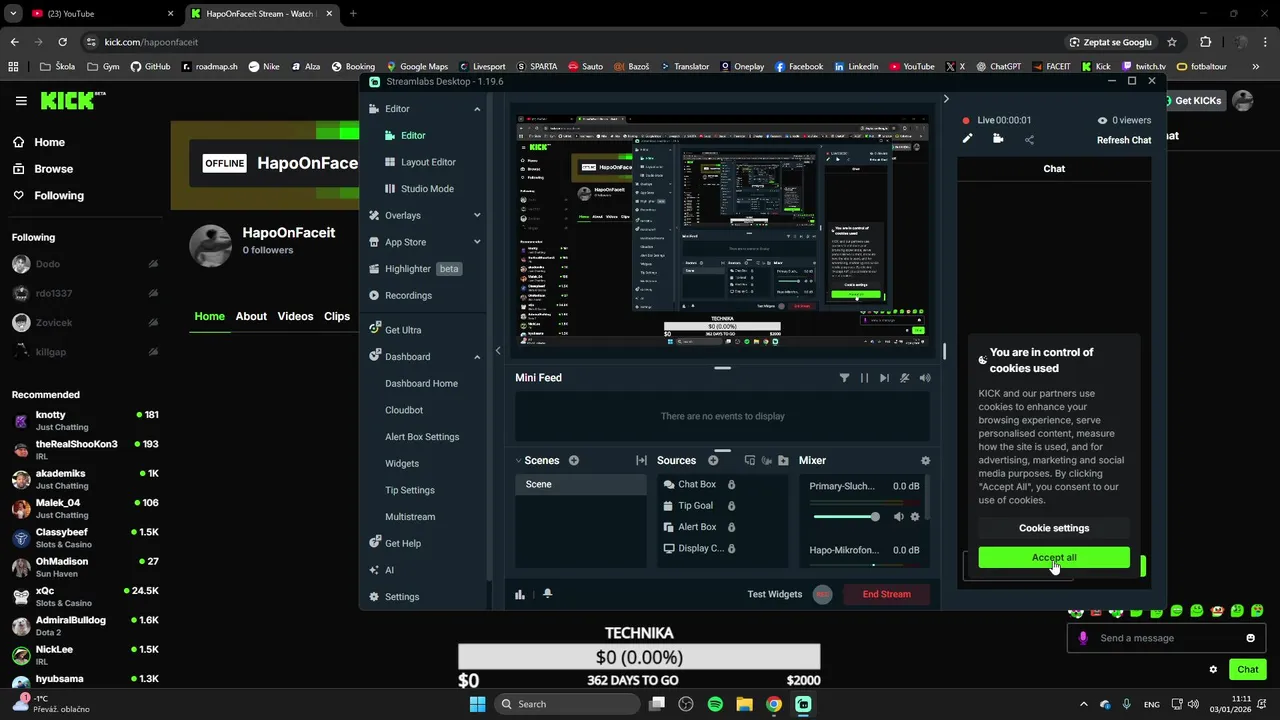Open Kick hamburger menu
The width and height of the screenshot is (1280, 720).
[x=21, y=101]
